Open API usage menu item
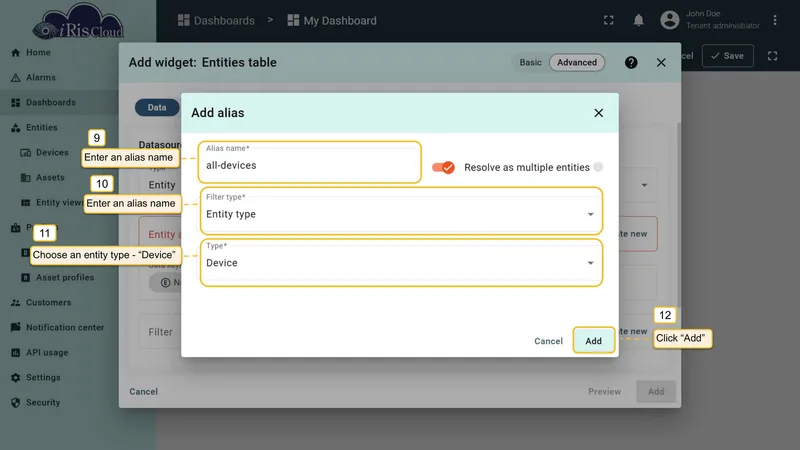The height and width of the screenshot is (450, 800). coord(47,353)
